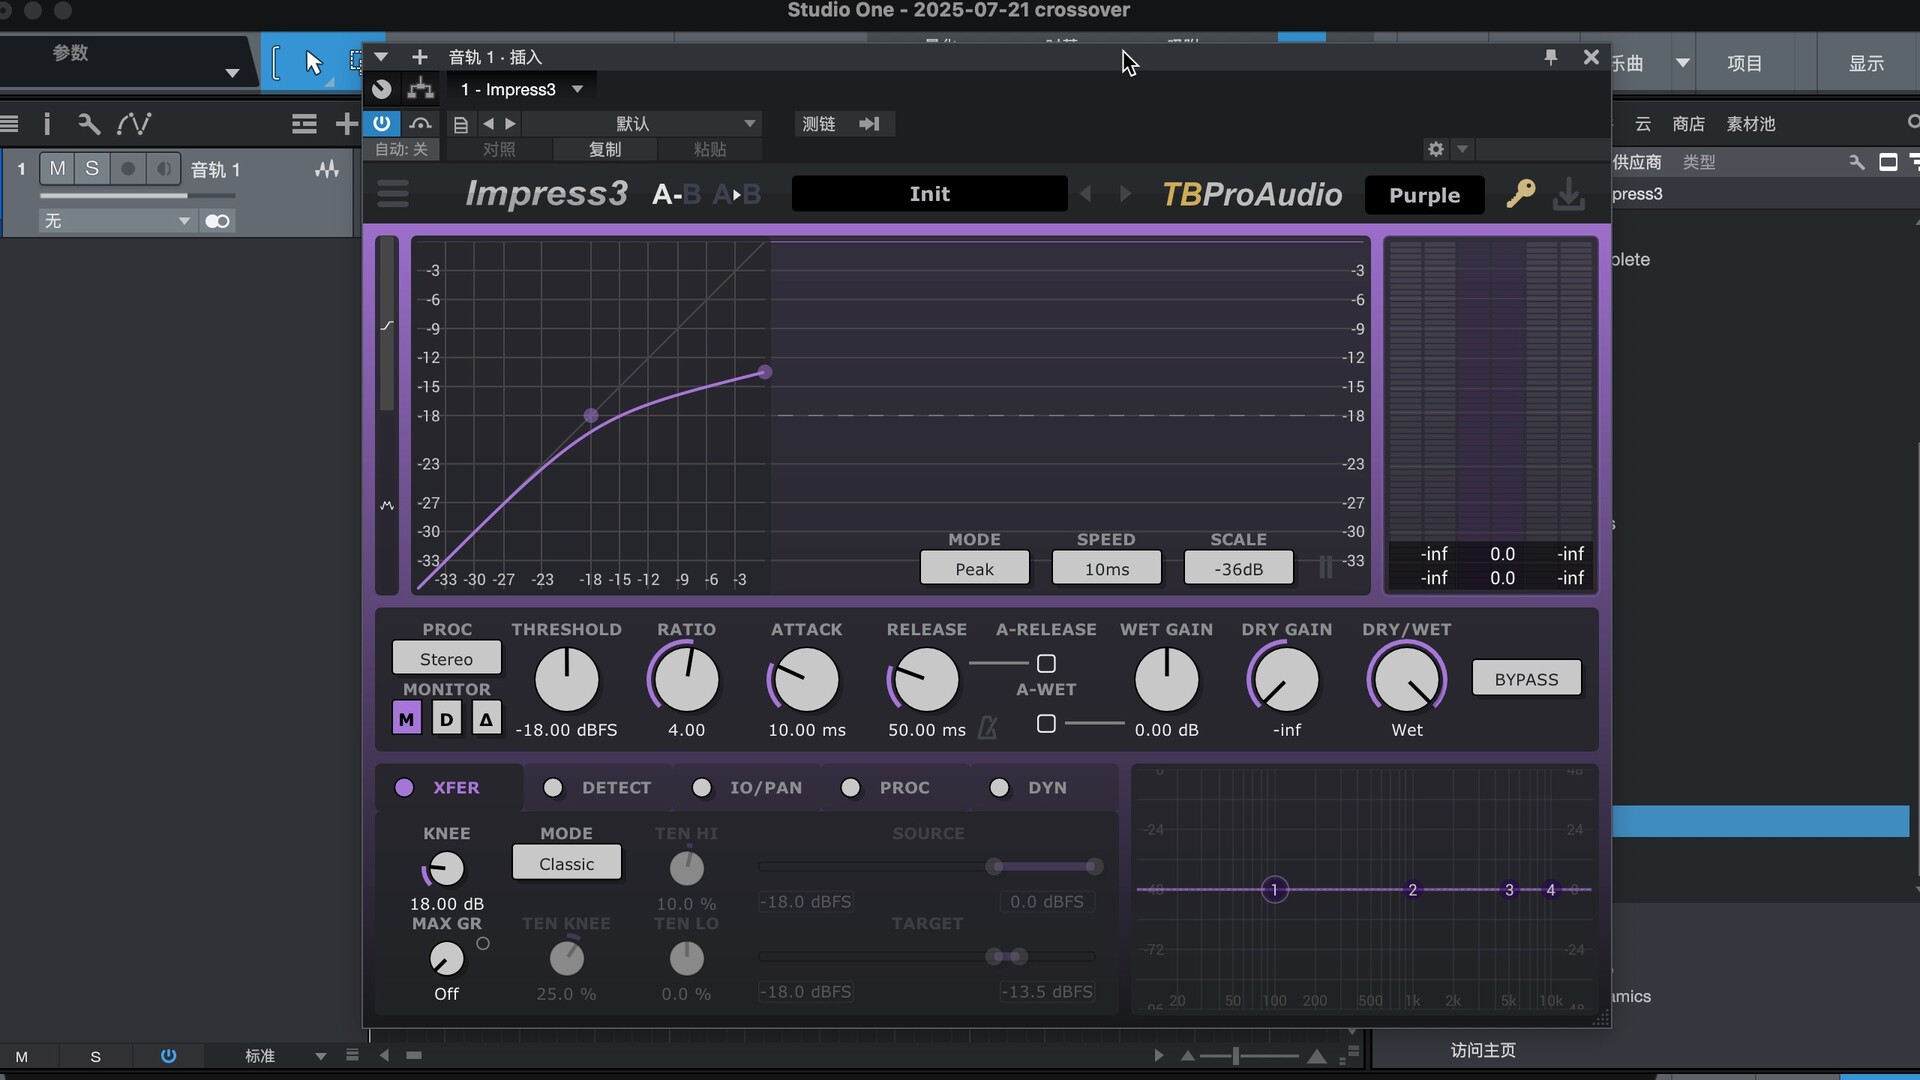Click the download update icon
Image resolution: width=1920 pixels, height=1080 pixels.
[x=1569, y=194]
